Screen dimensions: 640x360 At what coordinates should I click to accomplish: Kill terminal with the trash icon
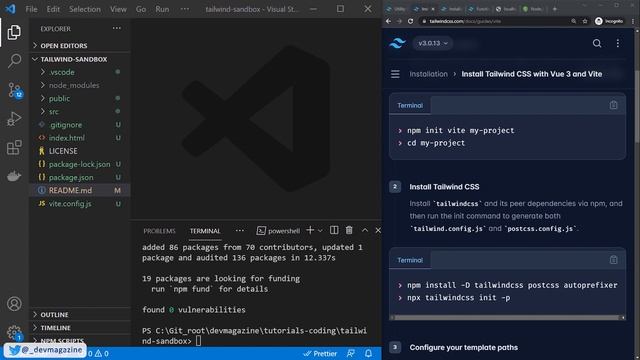point(349,230)
